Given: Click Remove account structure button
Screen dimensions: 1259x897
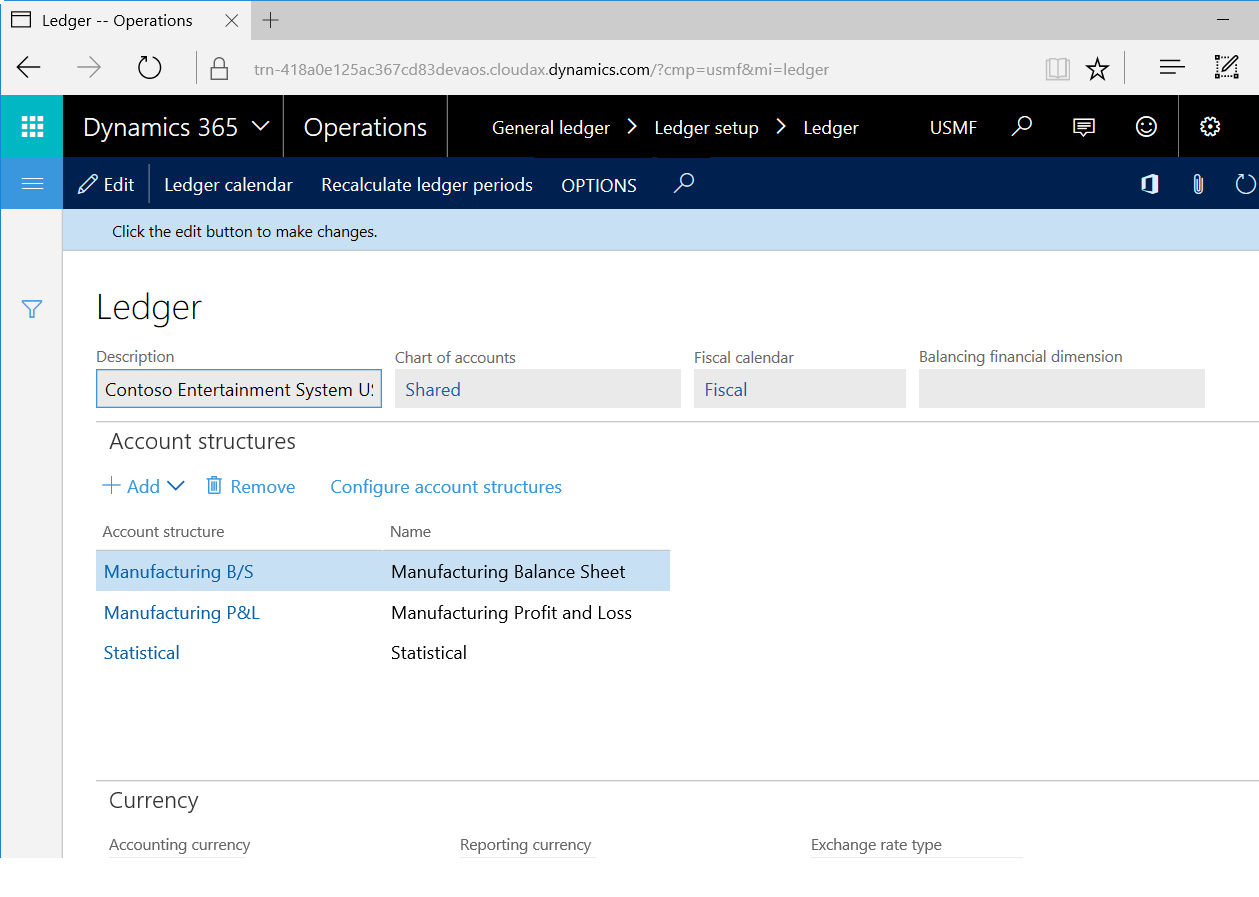Looking at the screenshot, I should [x=251, y=486].
